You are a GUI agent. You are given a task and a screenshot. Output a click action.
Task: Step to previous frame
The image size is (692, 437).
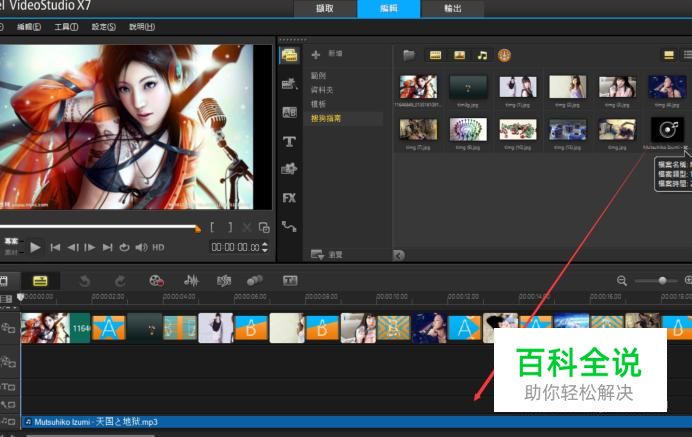pyautogui.click(x=73, y=247)
